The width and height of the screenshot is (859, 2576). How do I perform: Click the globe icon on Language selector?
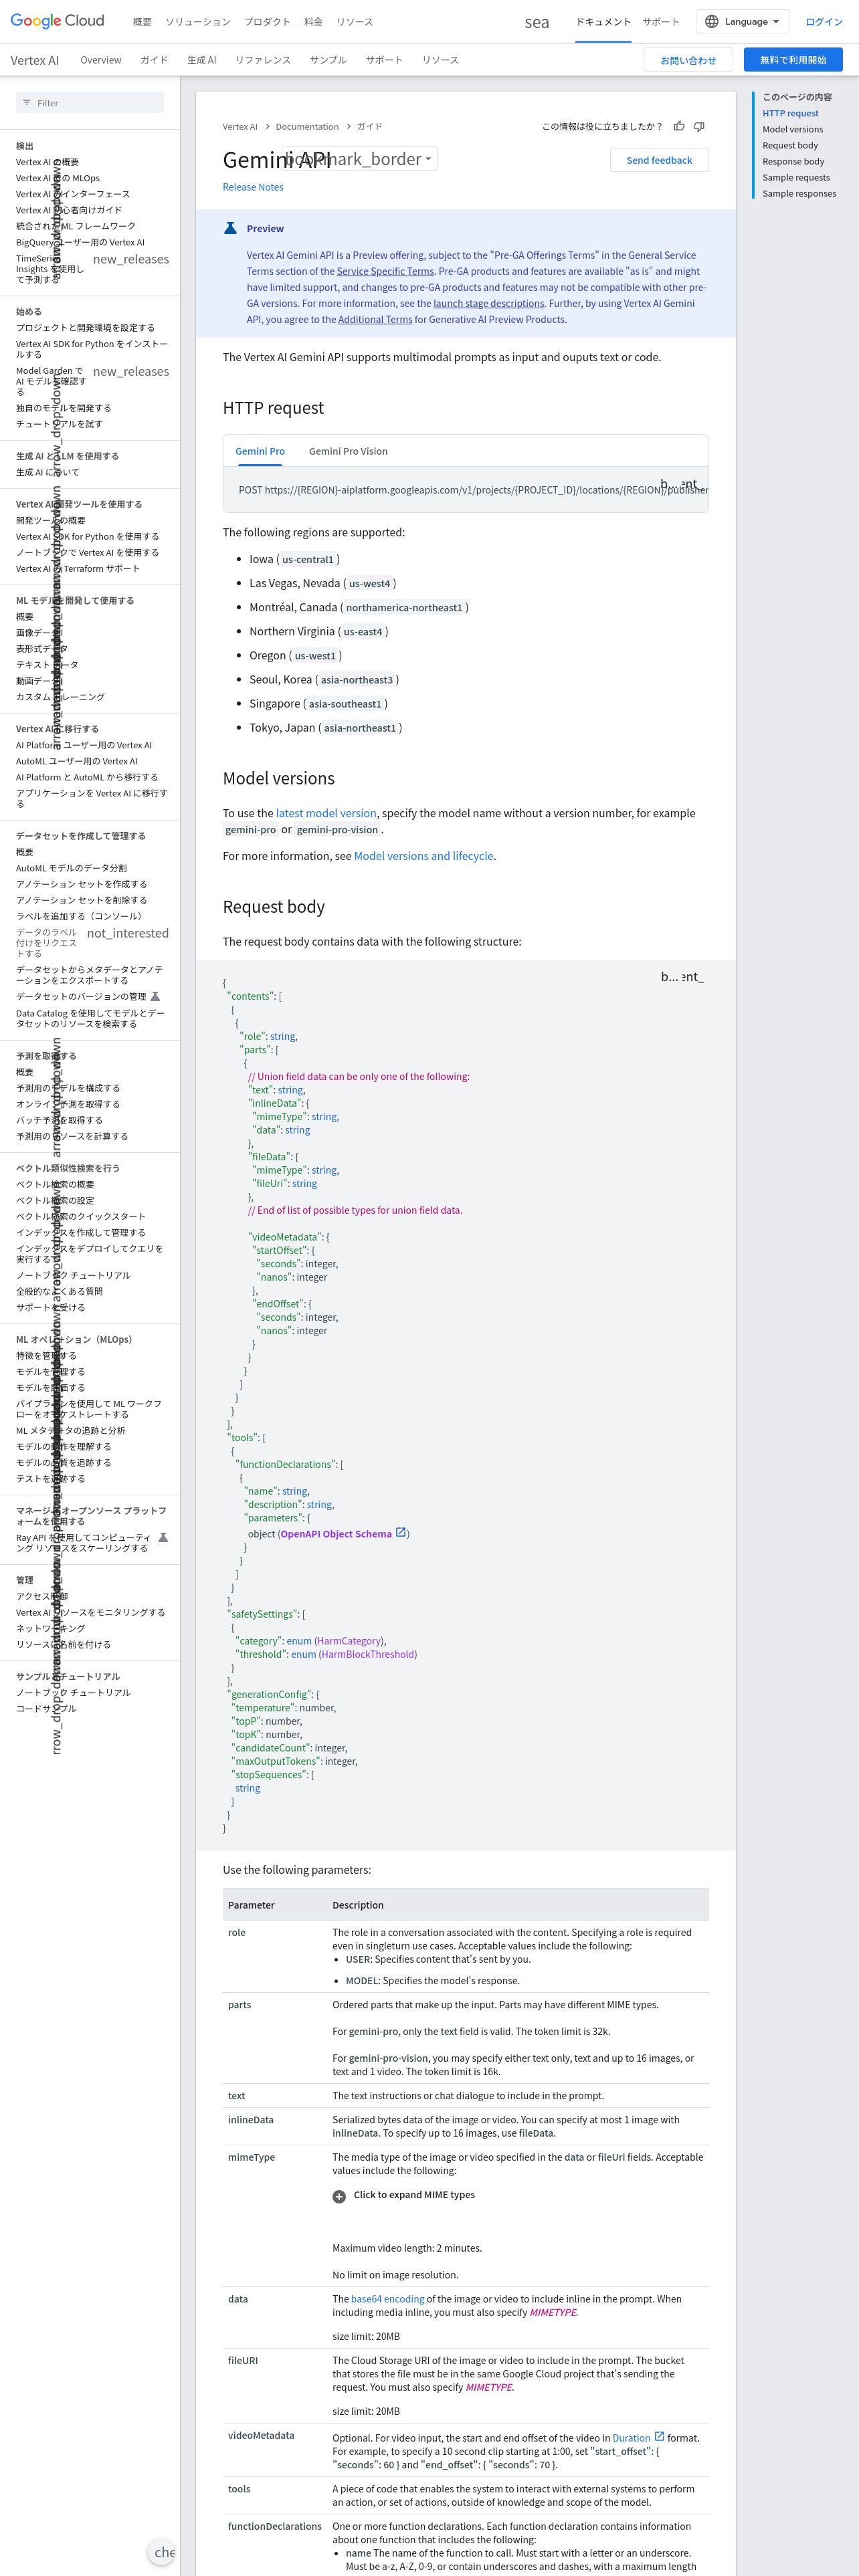tap(712, 21)
